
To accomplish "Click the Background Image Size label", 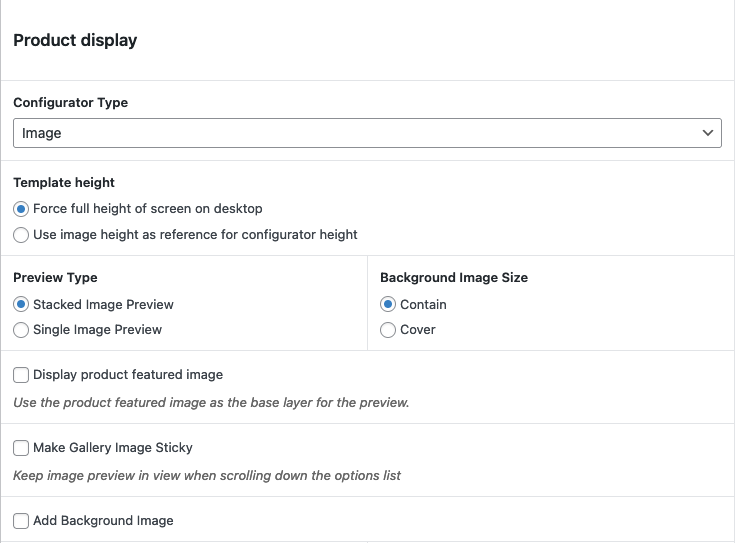I will [454, 278].
